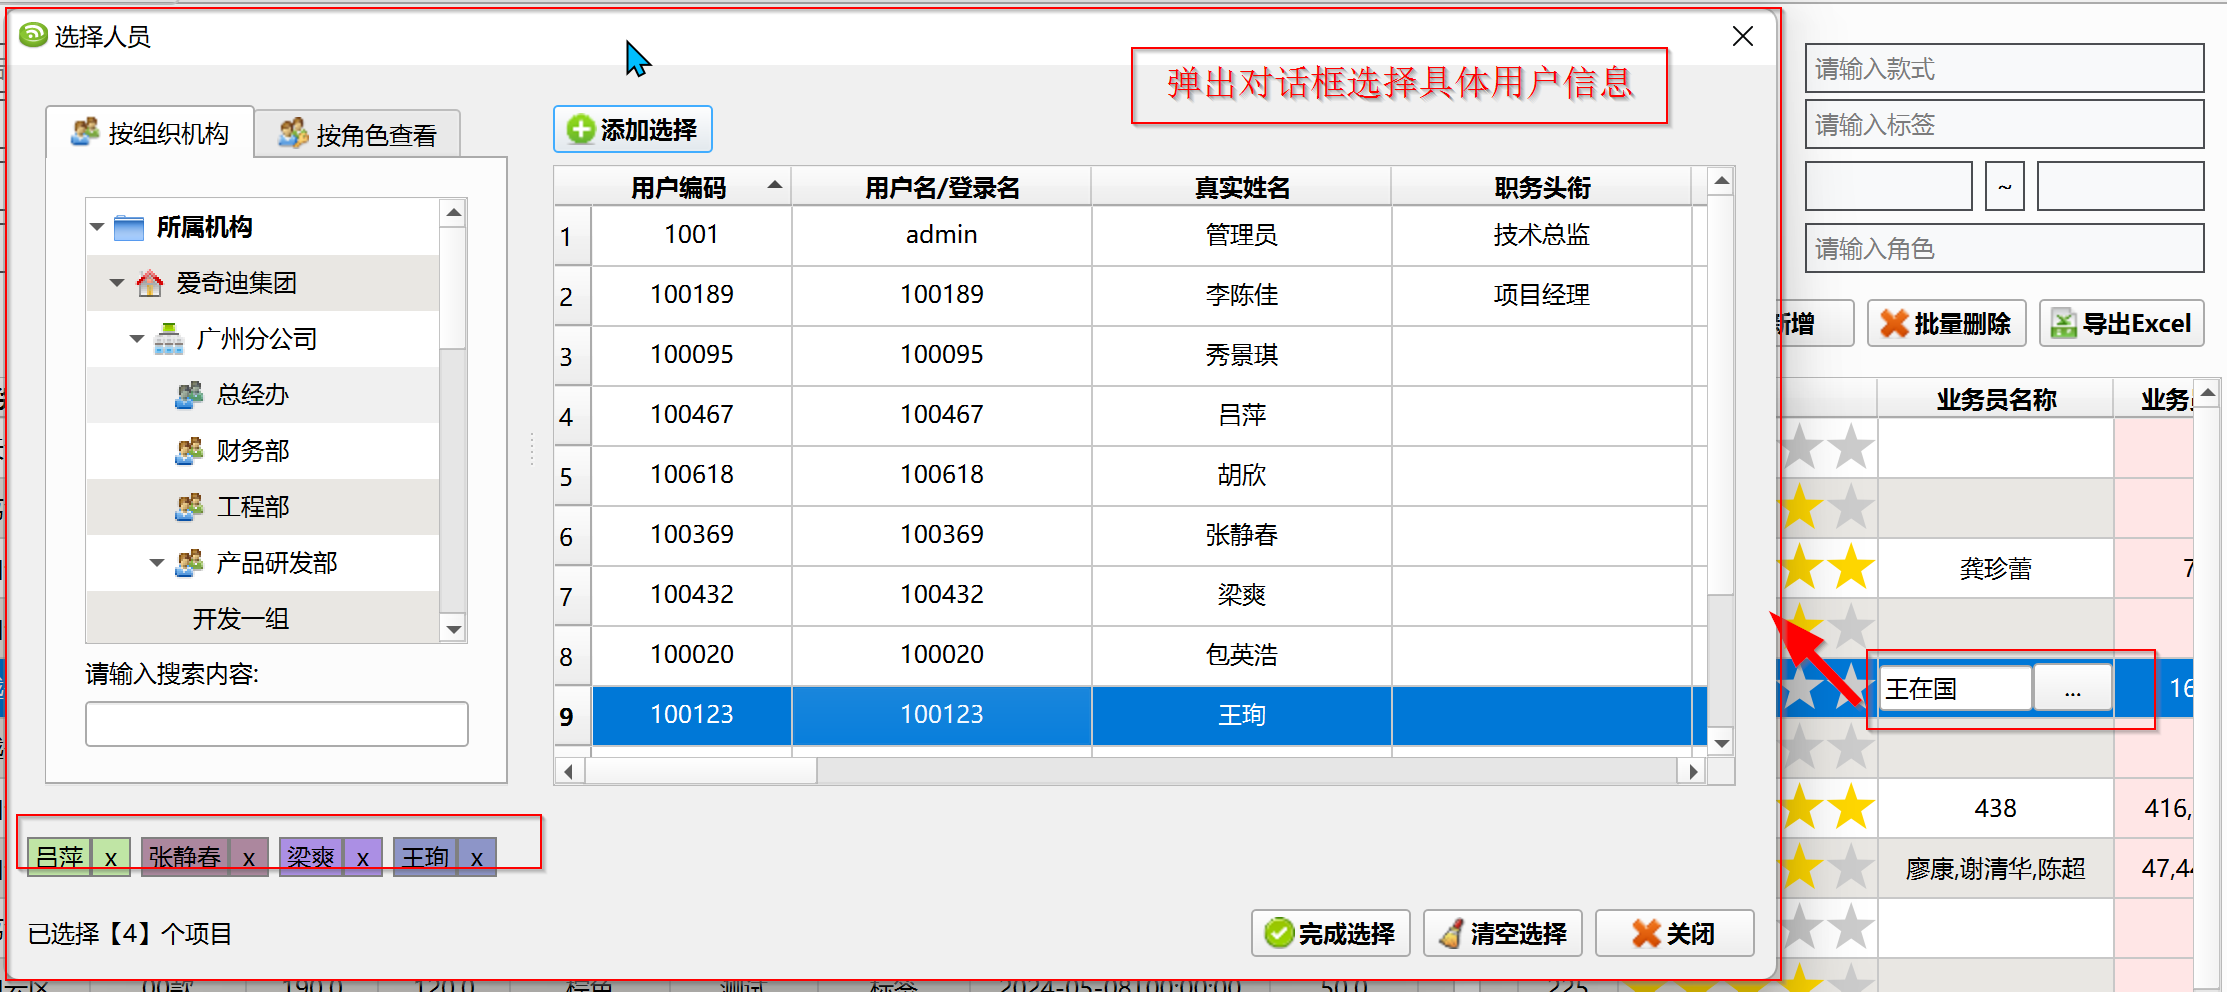Click the organization tree scroll-up arrow

click(x=453, y=212)
